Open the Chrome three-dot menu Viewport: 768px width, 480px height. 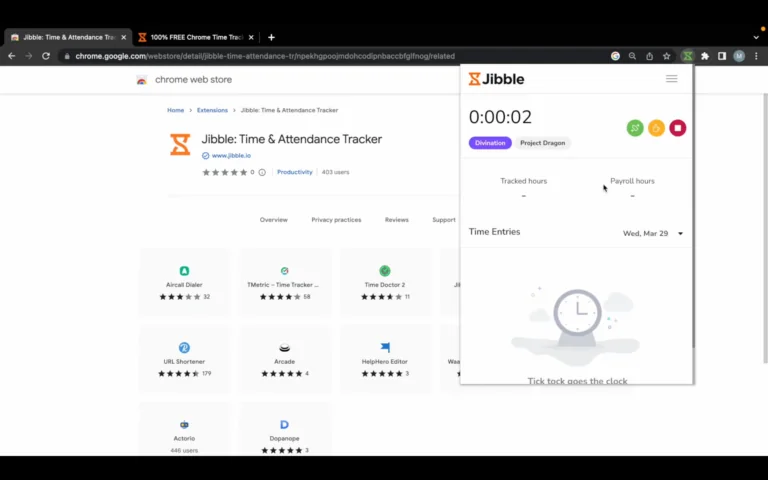(x=756, y=56)
